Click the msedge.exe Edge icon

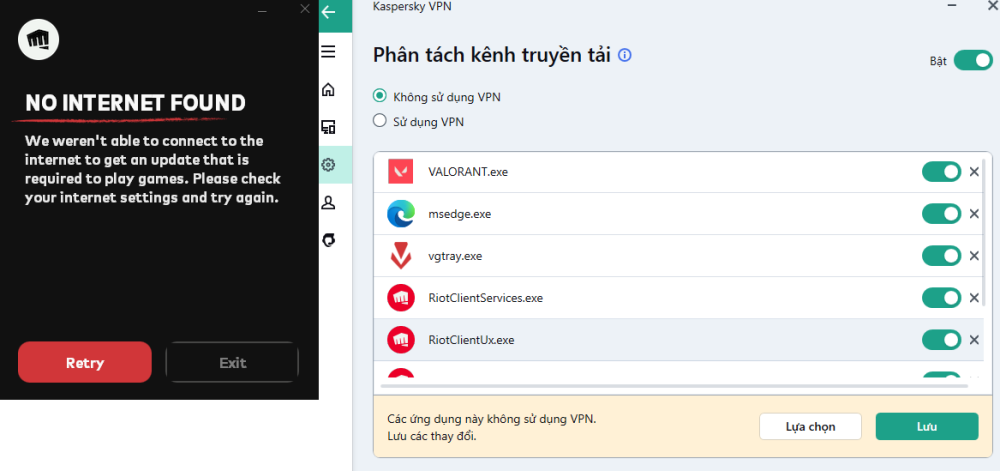tap(401, 214)
